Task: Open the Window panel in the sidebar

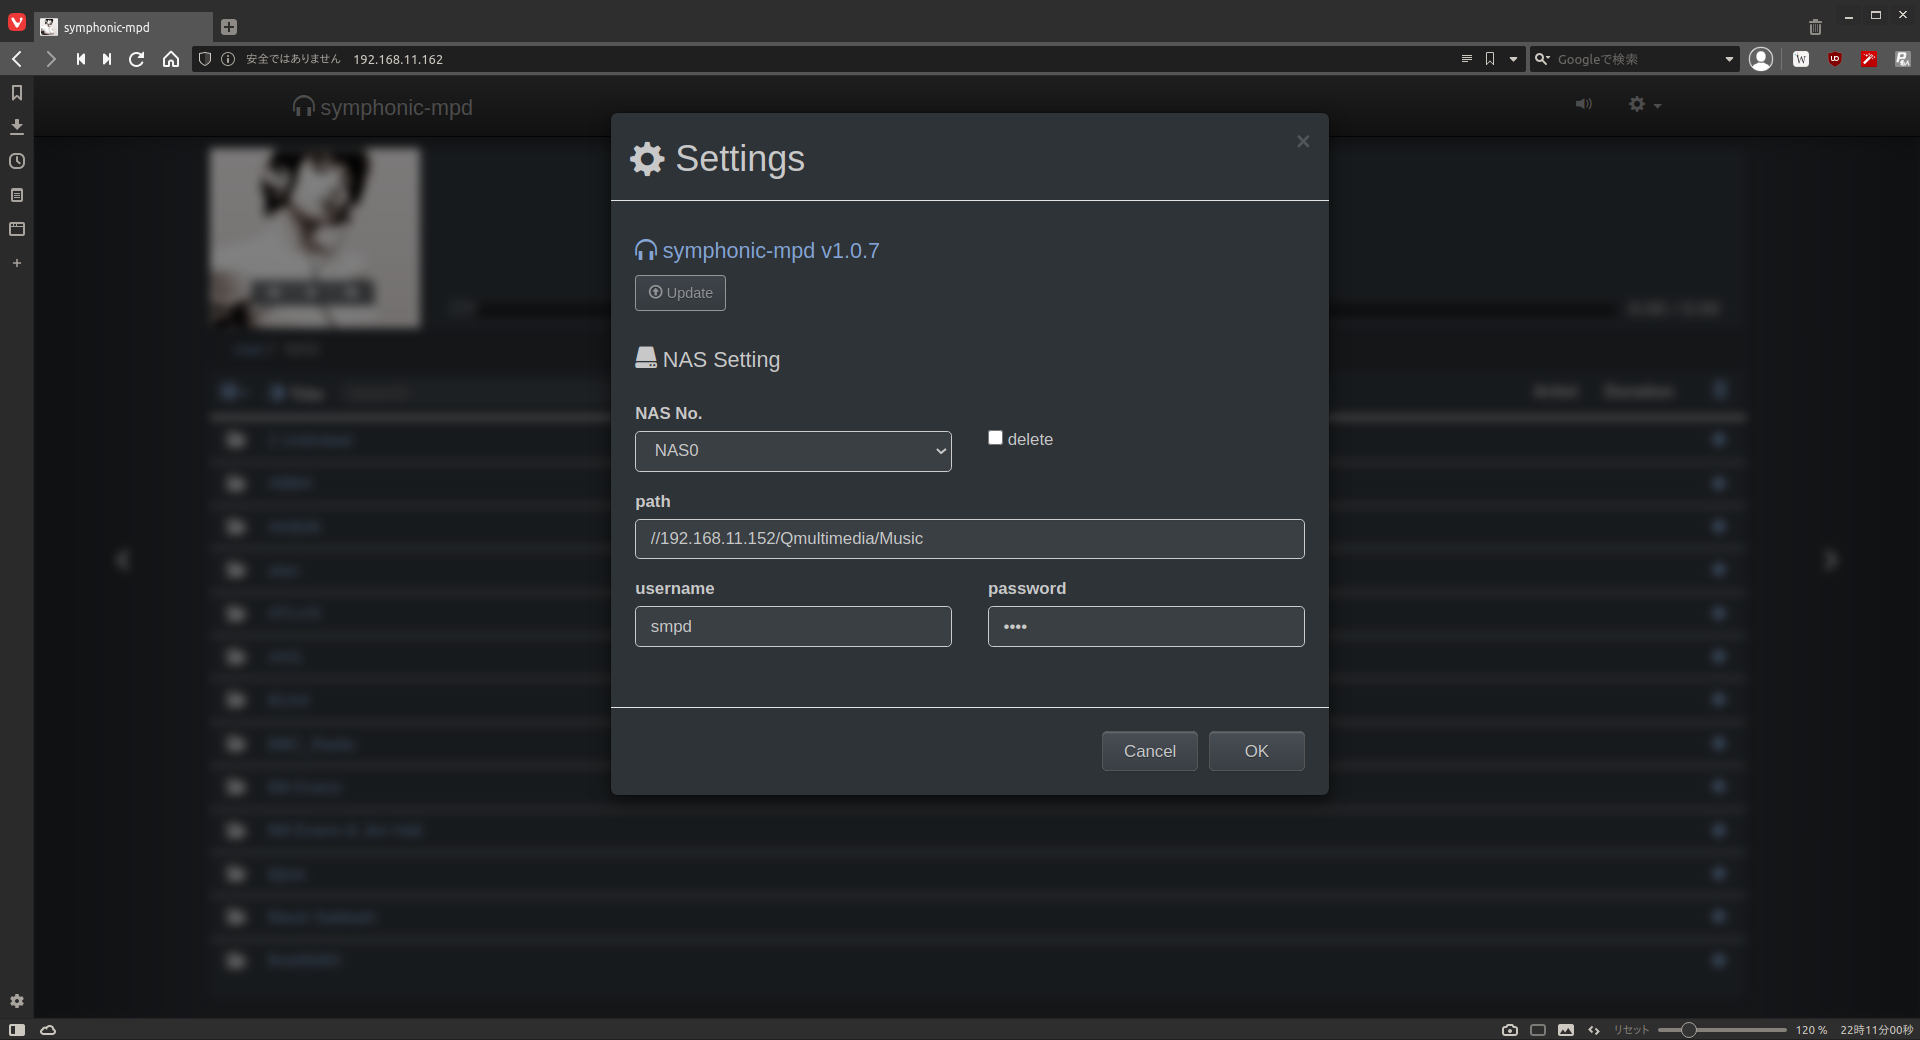Action: [17, 229]
